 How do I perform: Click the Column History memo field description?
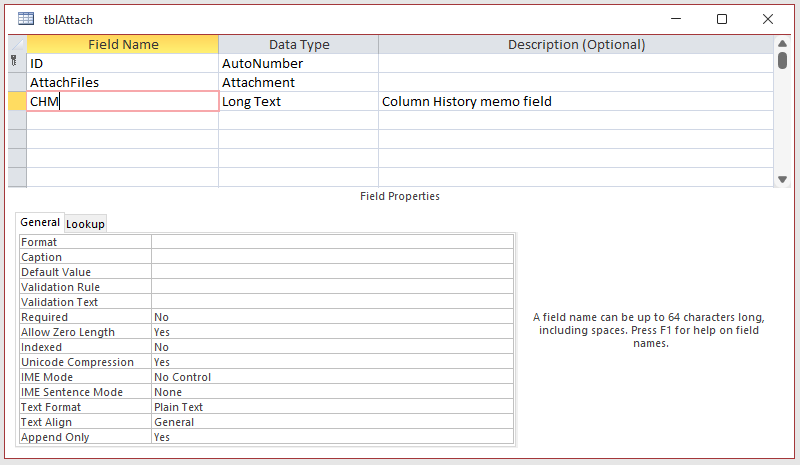point(576,101)
